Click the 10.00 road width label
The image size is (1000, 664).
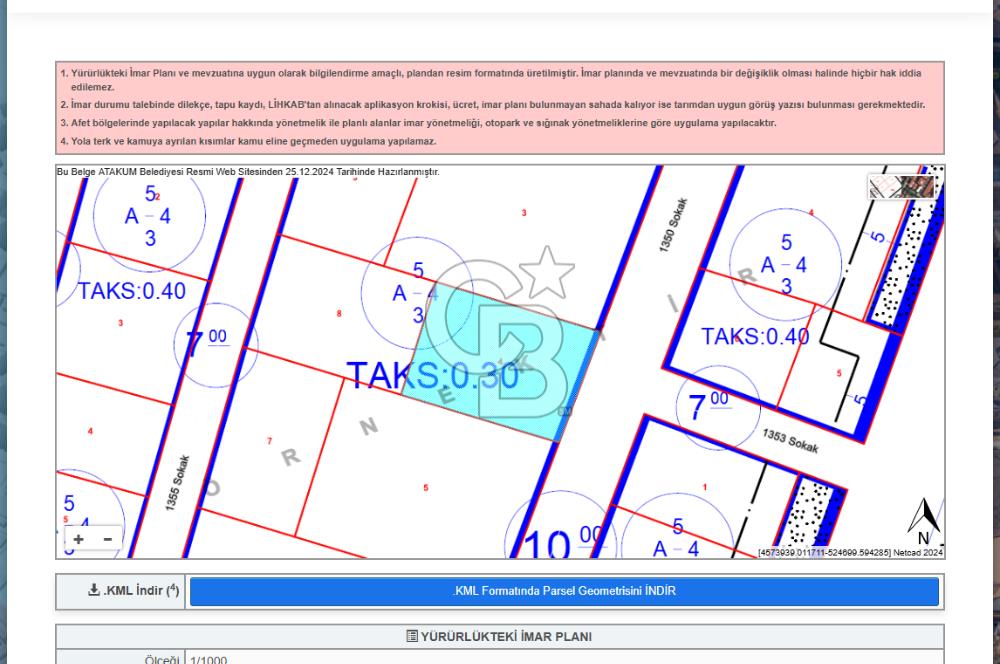pos(563,545)
